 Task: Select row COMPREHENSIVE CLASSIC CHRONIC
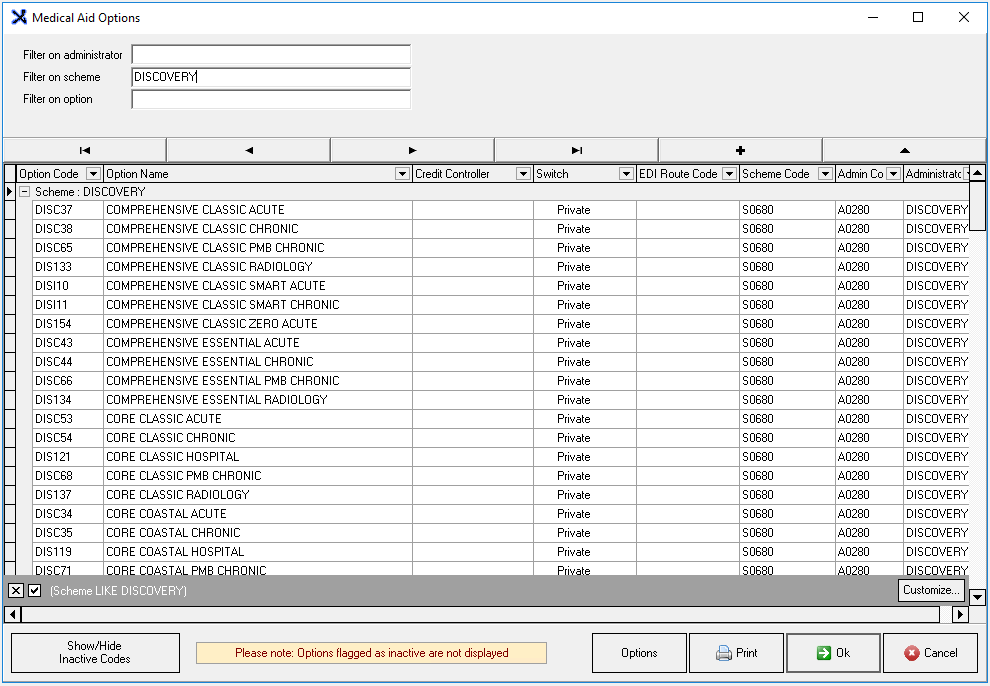(x=500, y=228)
